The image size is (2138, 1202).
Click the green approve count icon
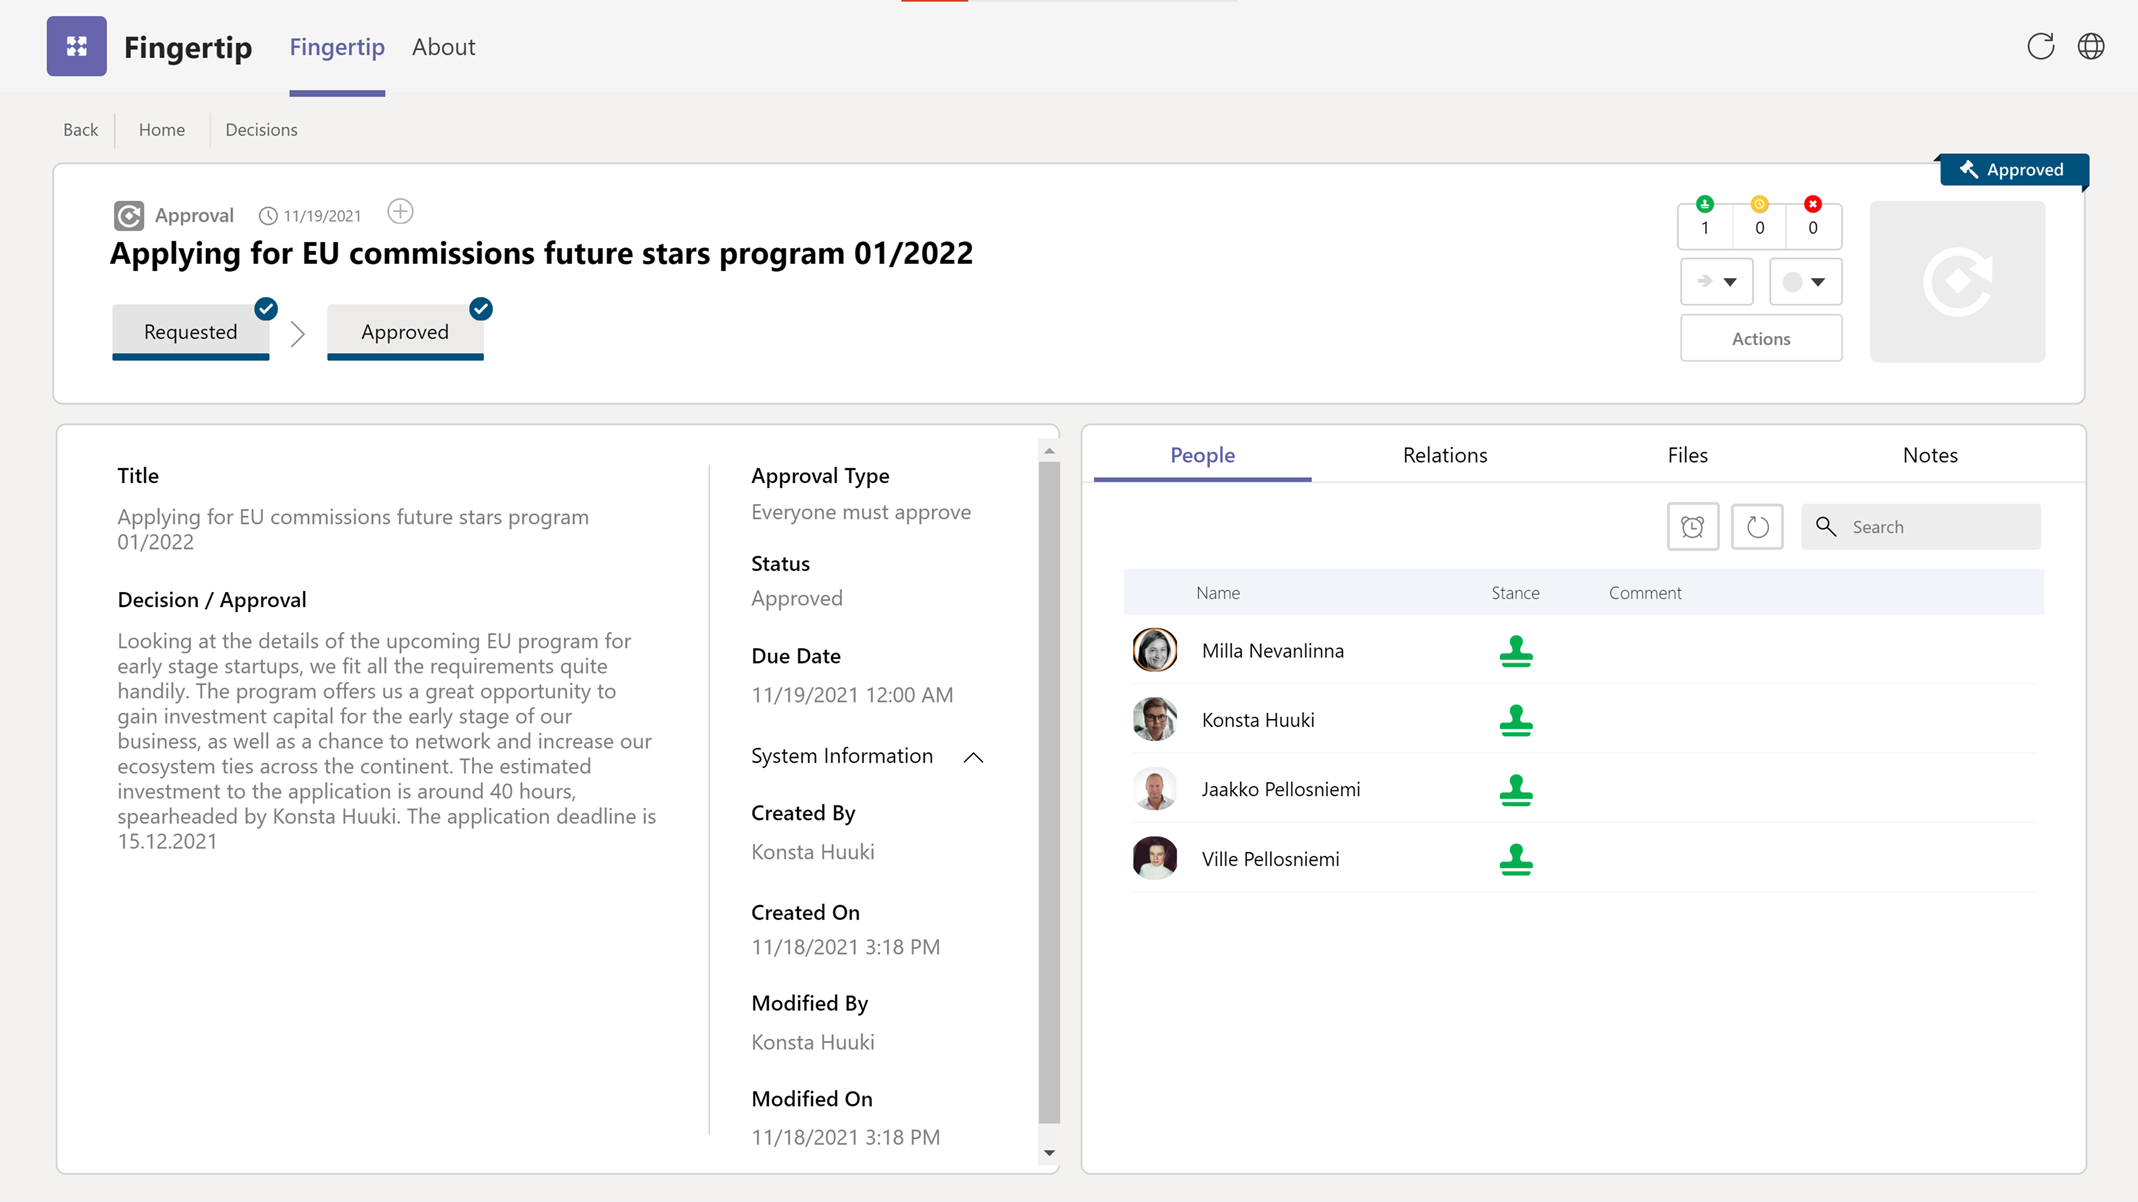click(x=1705, y=204)
